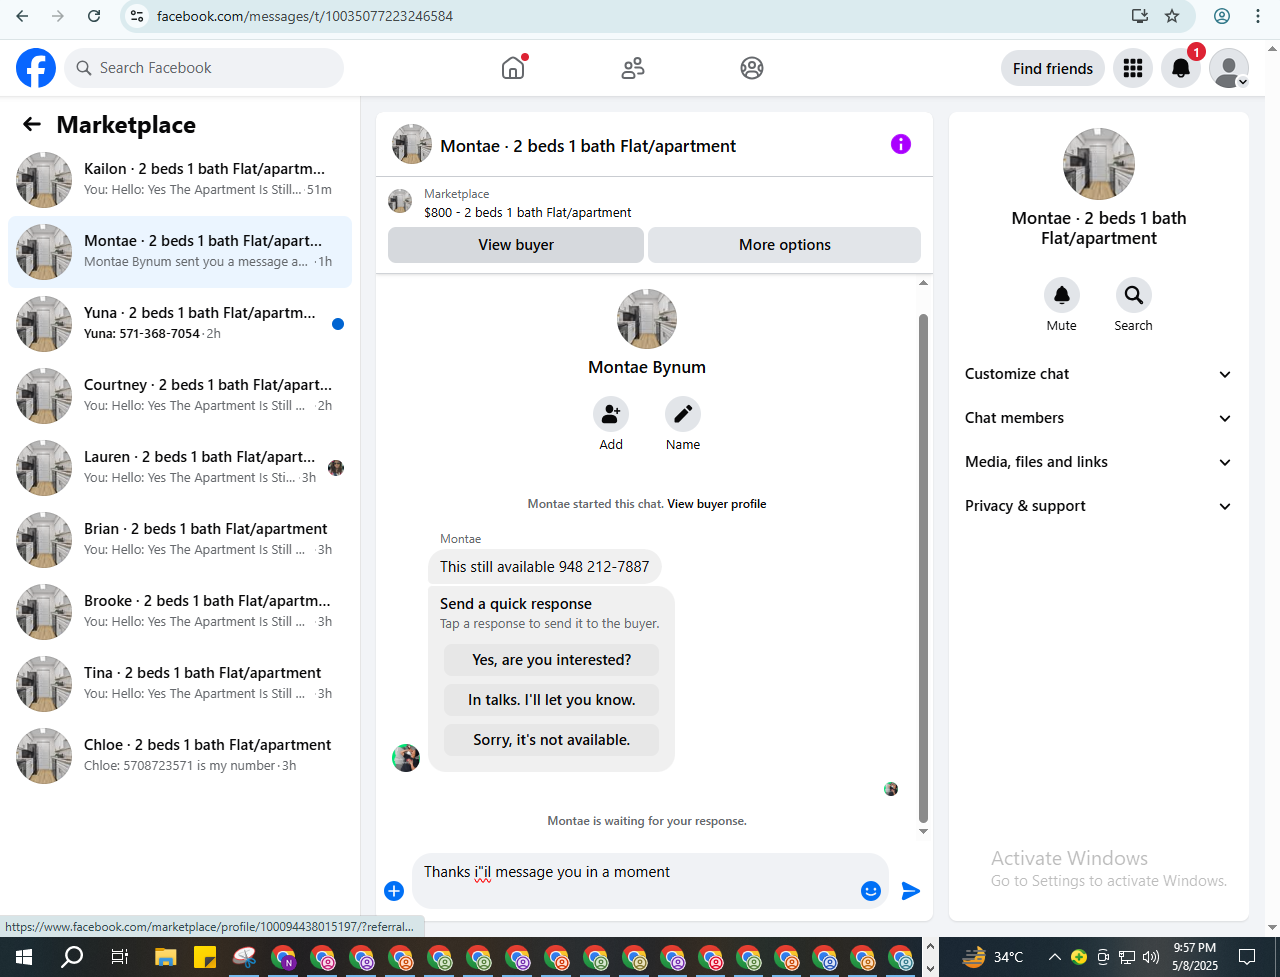View site information icon in address bar

coord(138,16)
